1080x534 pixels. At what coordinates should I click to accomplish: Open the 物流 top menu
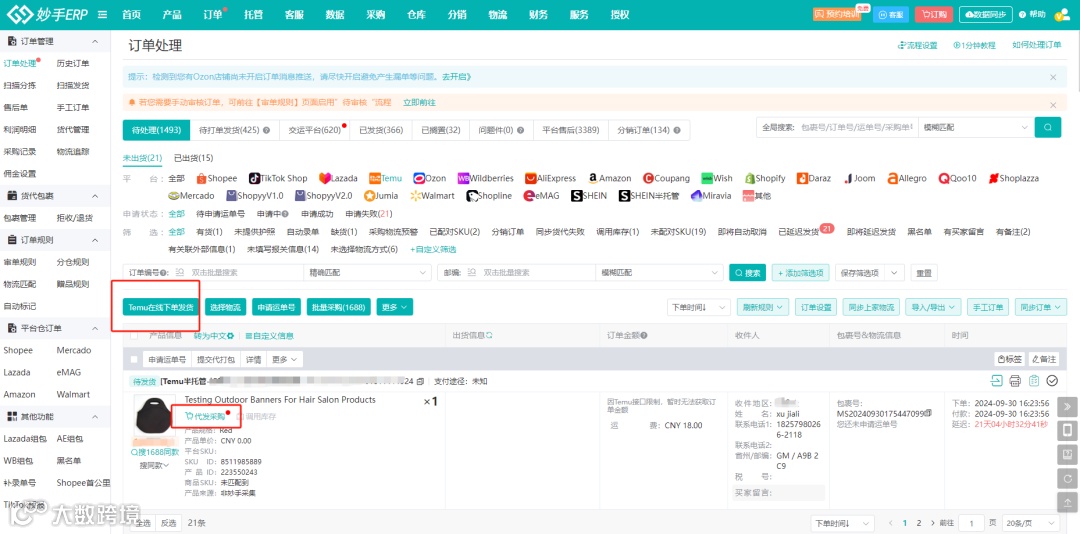(x=498, y=14)
